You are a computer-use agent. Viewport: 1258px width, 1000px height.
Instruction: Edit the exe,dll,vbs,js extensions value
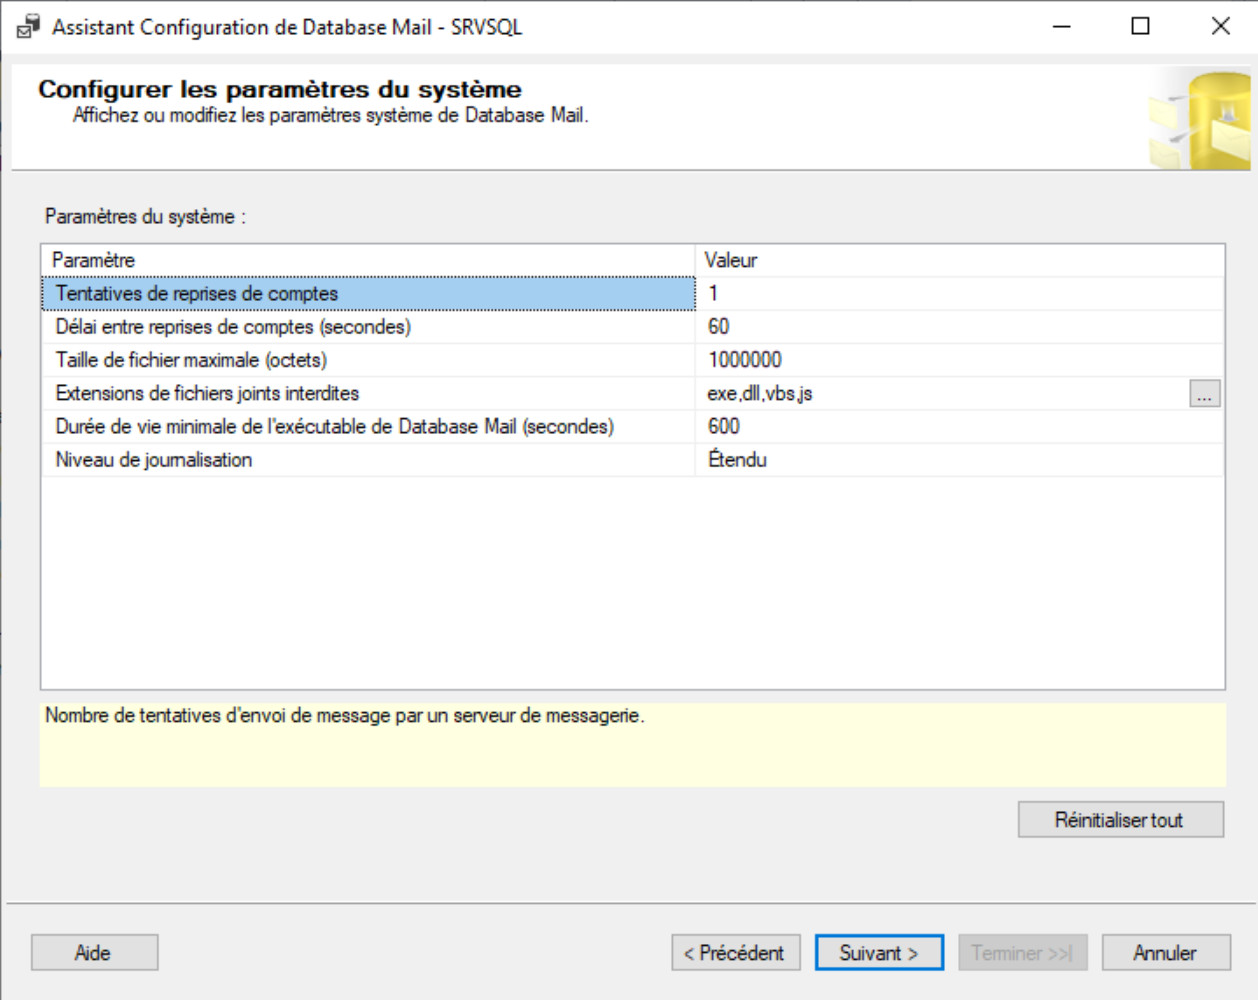pos(940,394)
